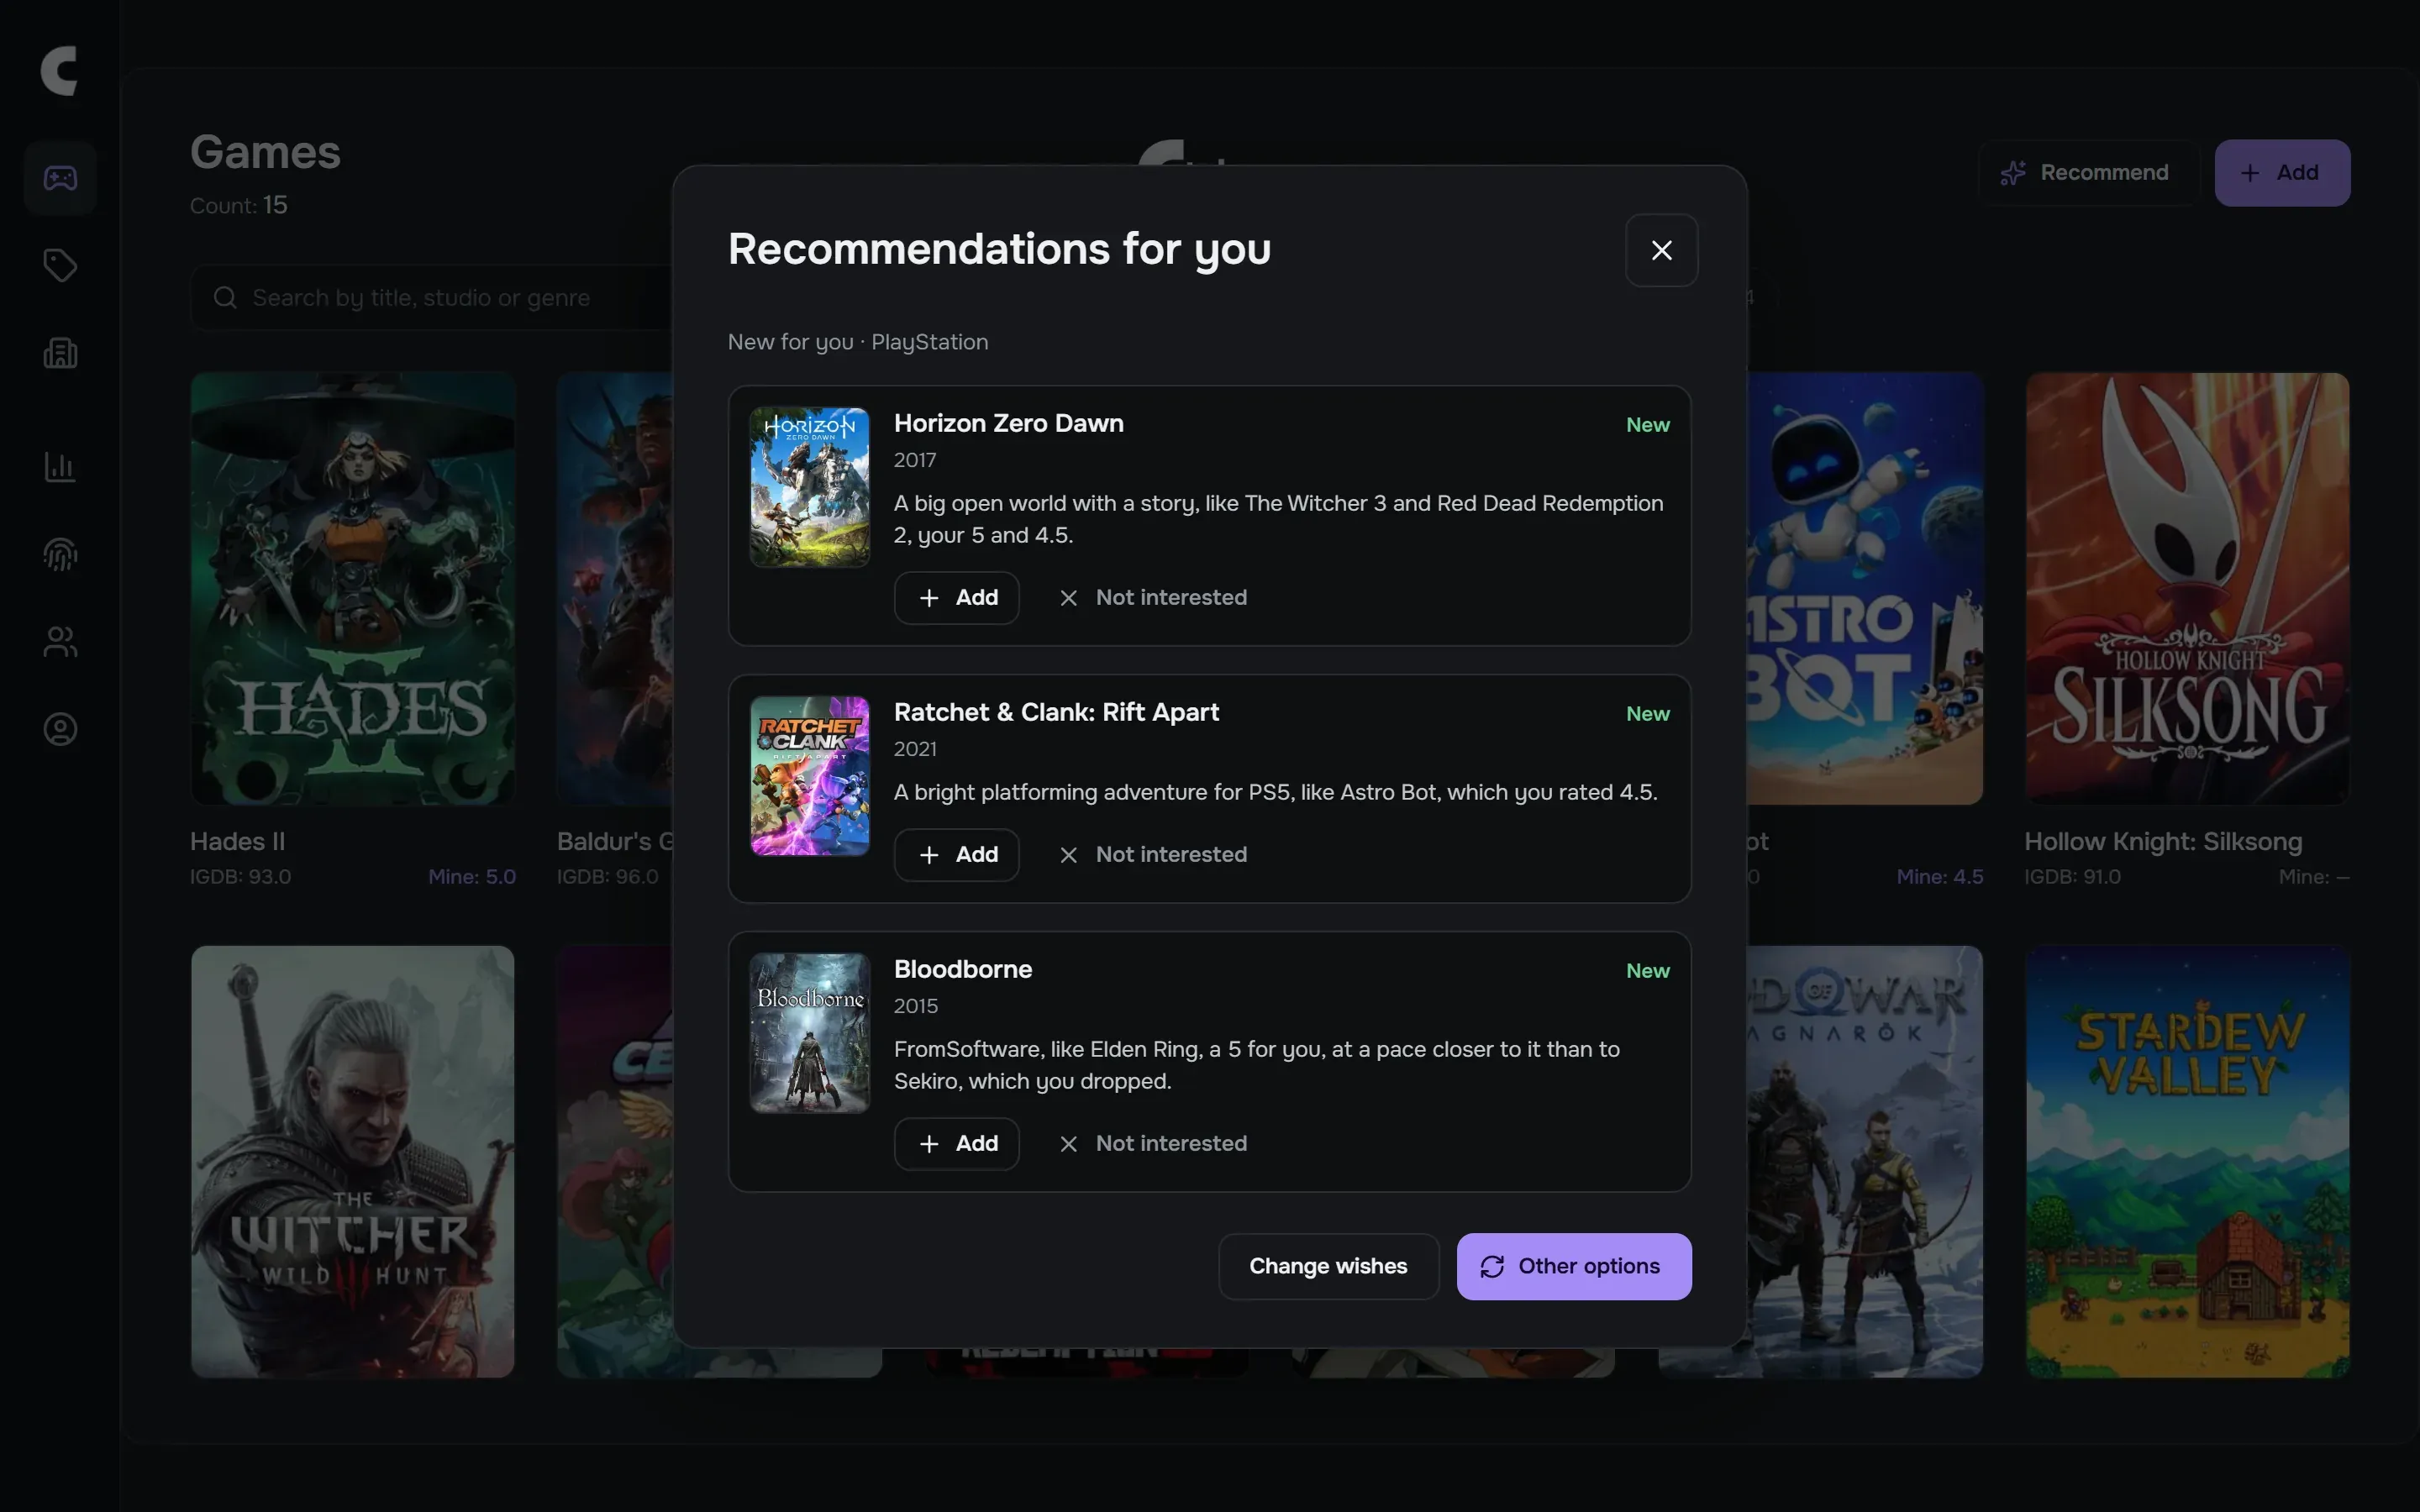Add Ratchet & Clank: Rift Apart
This screenshot has width=2420, height=1512.
click(x=956, y=855)
